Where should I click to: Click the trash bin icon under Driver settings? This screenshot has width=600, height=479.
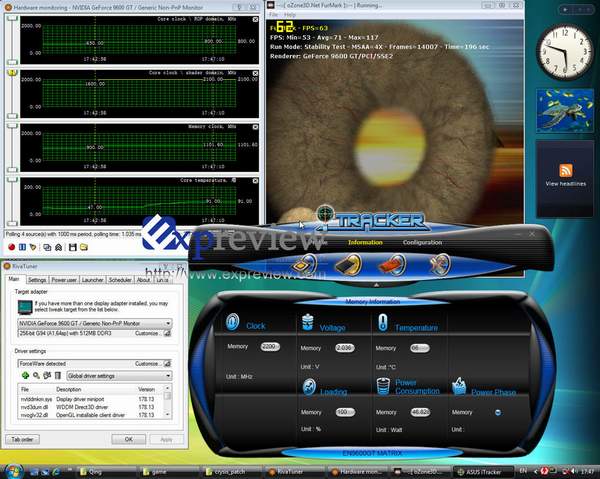pyautogui.click(x=58, y=375)
